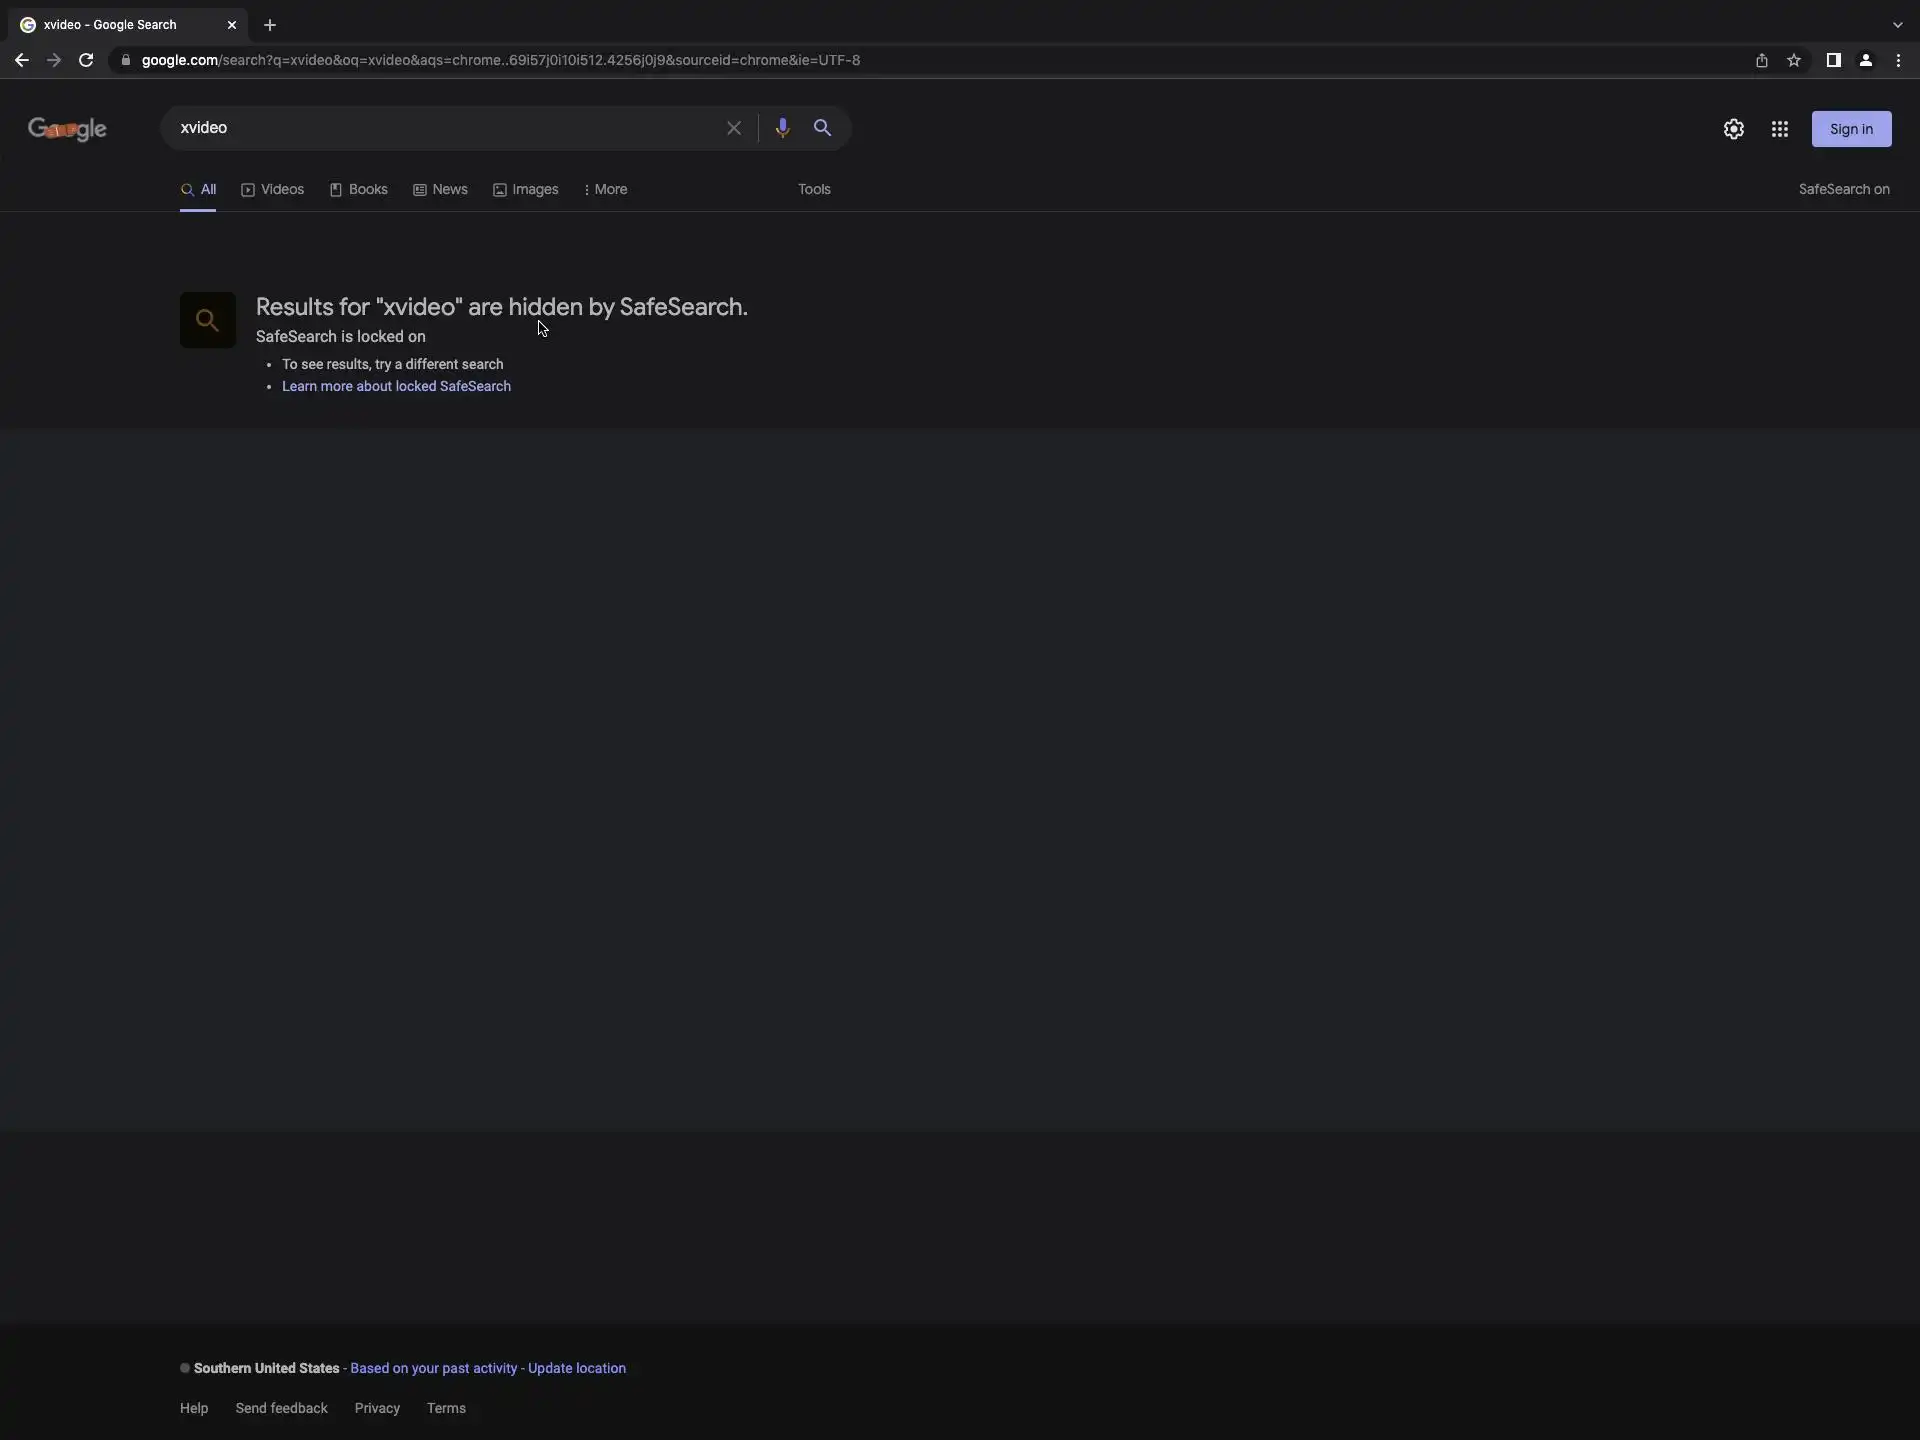Click the voice search microphone icon
This screenshot has width=1920, height=1440.
click(782, 128)
